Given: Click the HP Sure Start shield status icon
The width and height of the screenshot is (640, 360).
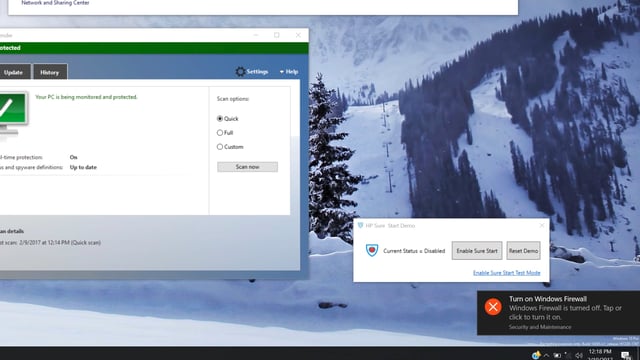Looking at the screenshot, I should tap(371, 250).
